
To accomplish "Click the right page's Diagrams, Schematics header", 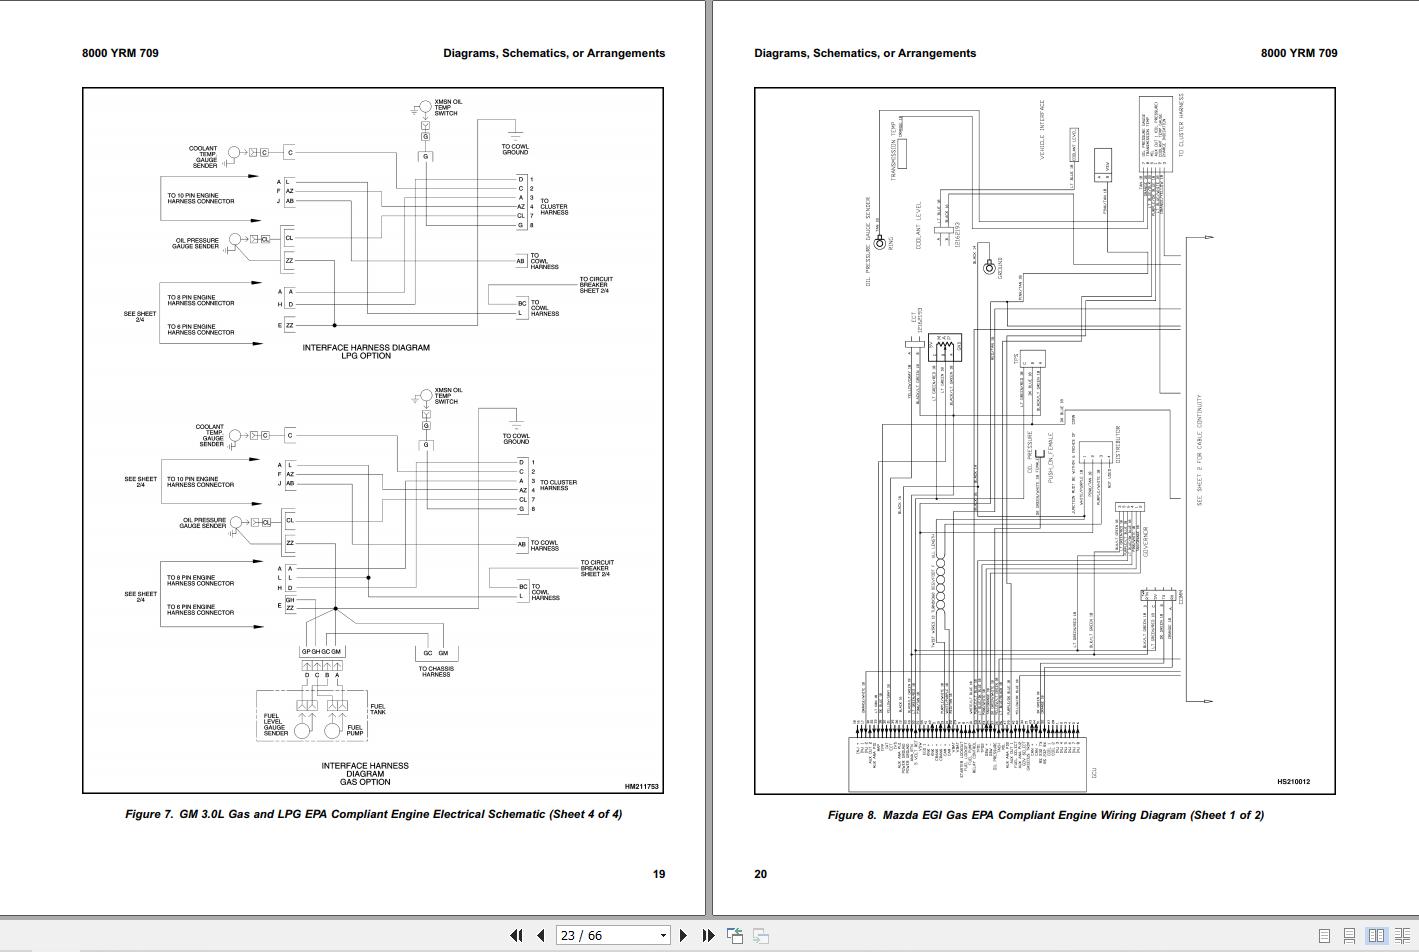I will point(865,53).
